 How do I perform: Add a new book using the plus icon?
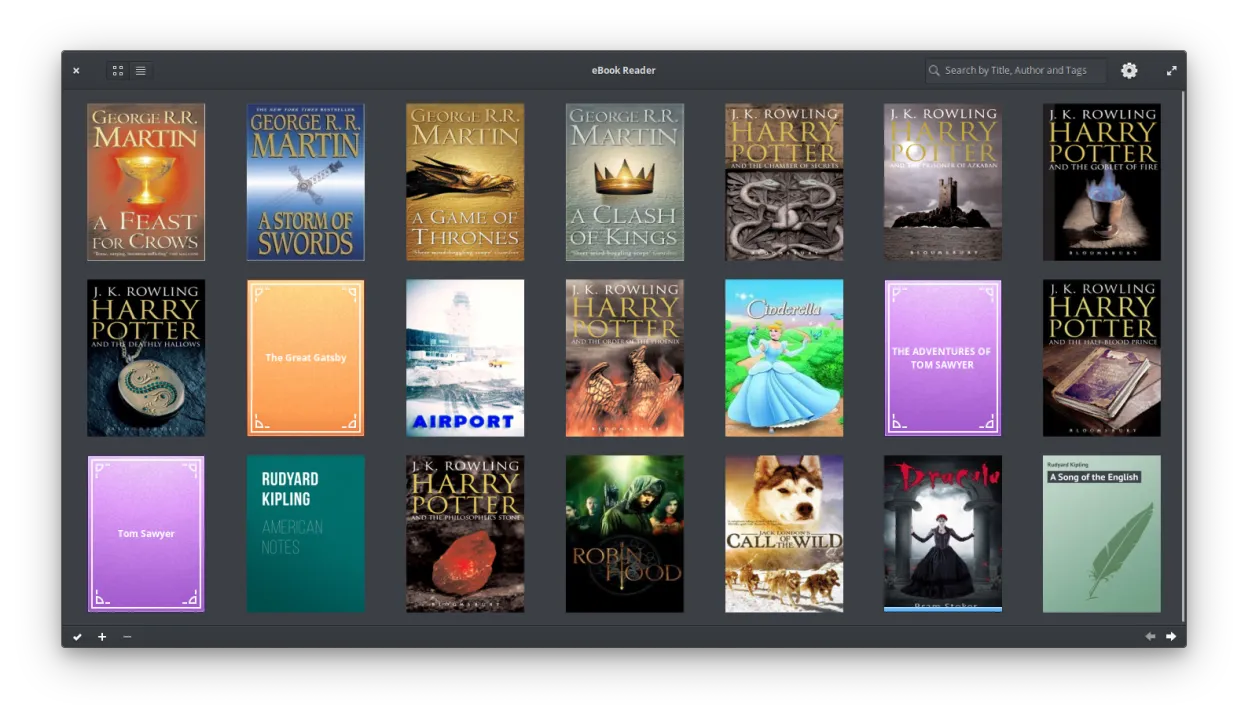coord(101,636)
